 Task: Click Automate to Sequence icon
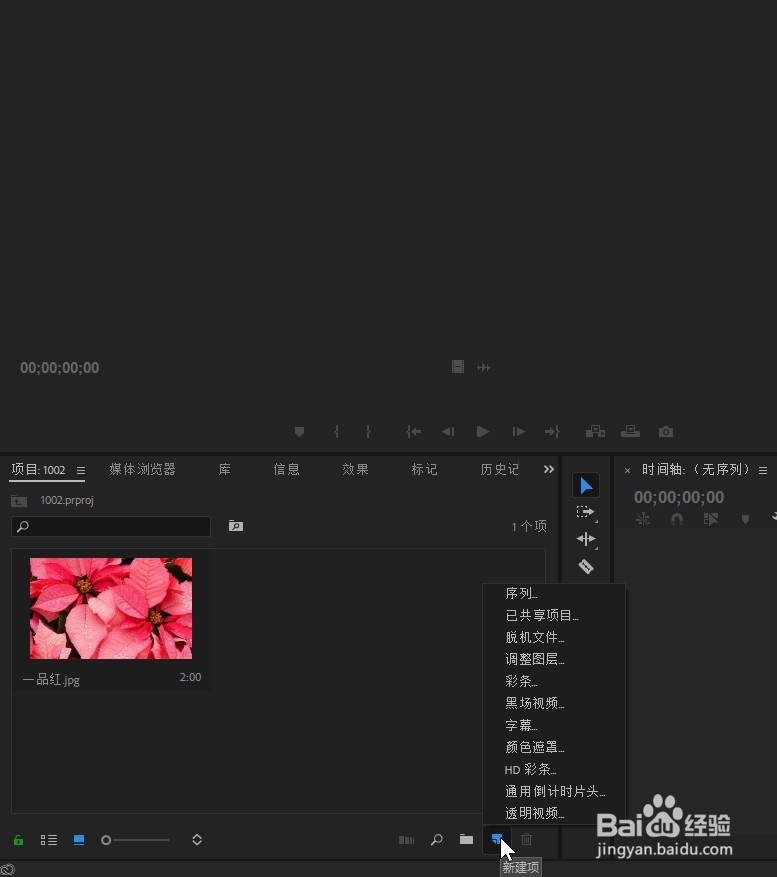point(406,840)
